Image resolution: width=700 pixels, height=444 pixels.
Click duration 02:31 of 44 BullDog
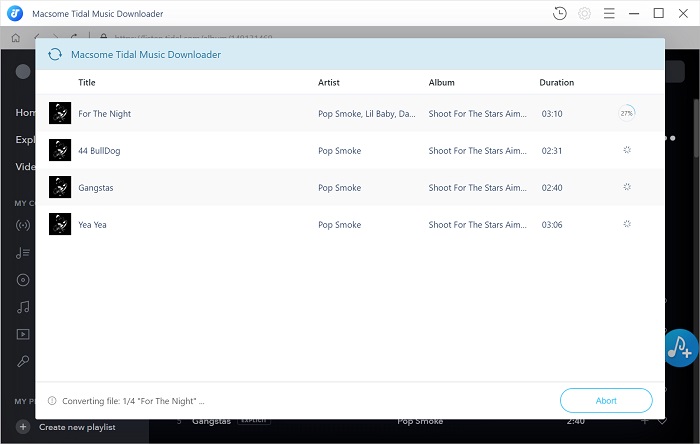(552, 151)
